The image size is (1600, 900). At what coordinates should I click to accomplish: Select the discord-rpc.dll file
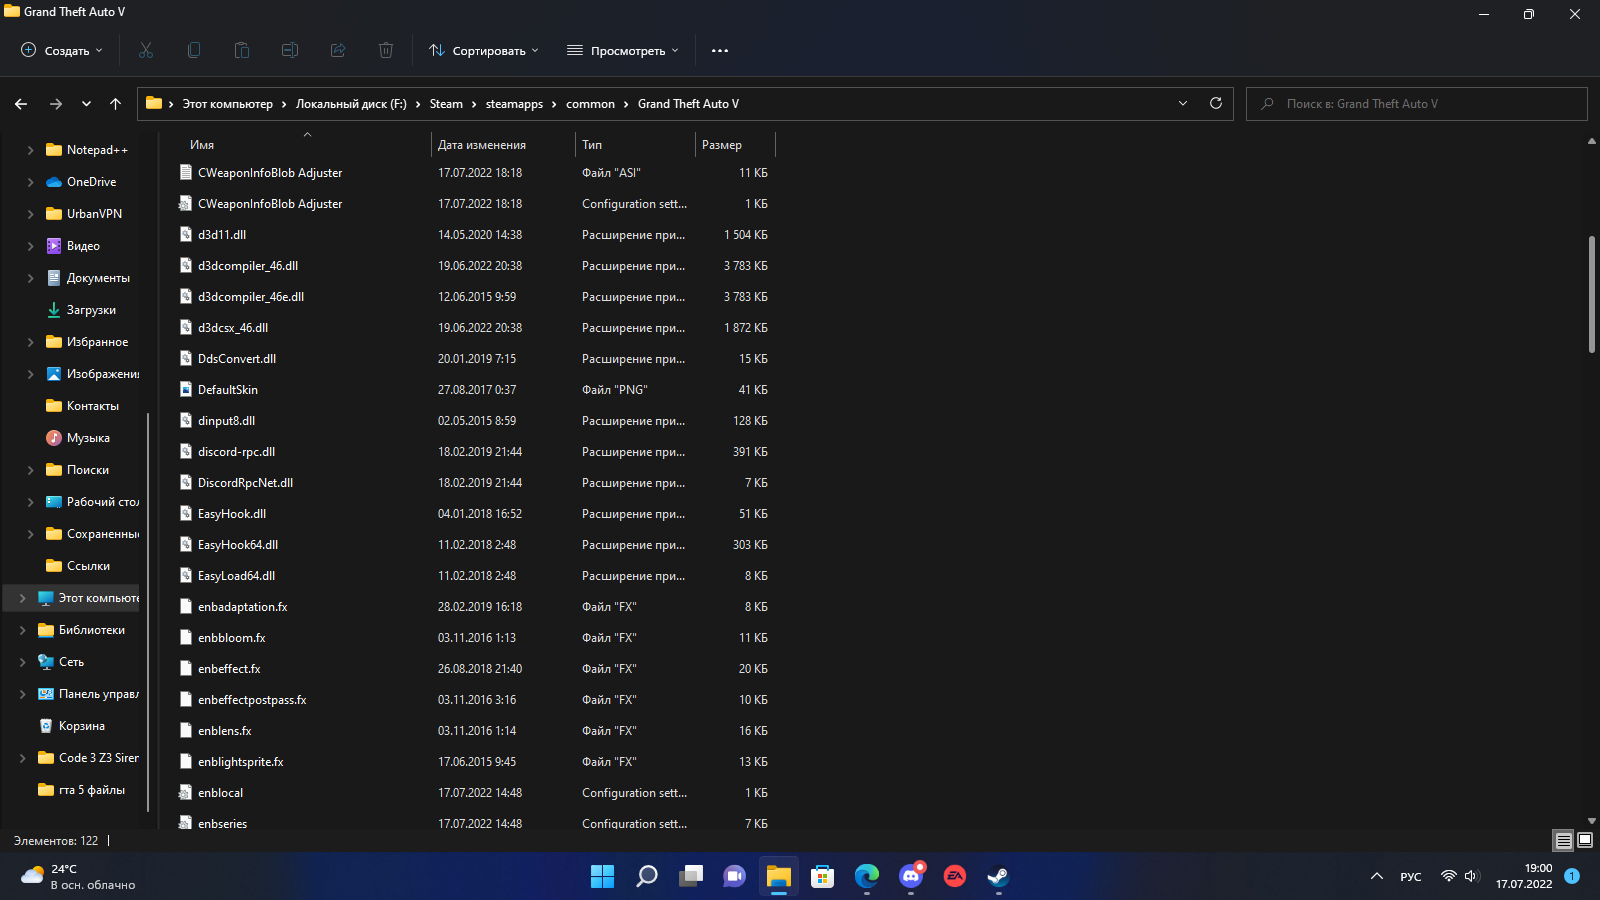[236, 452]
